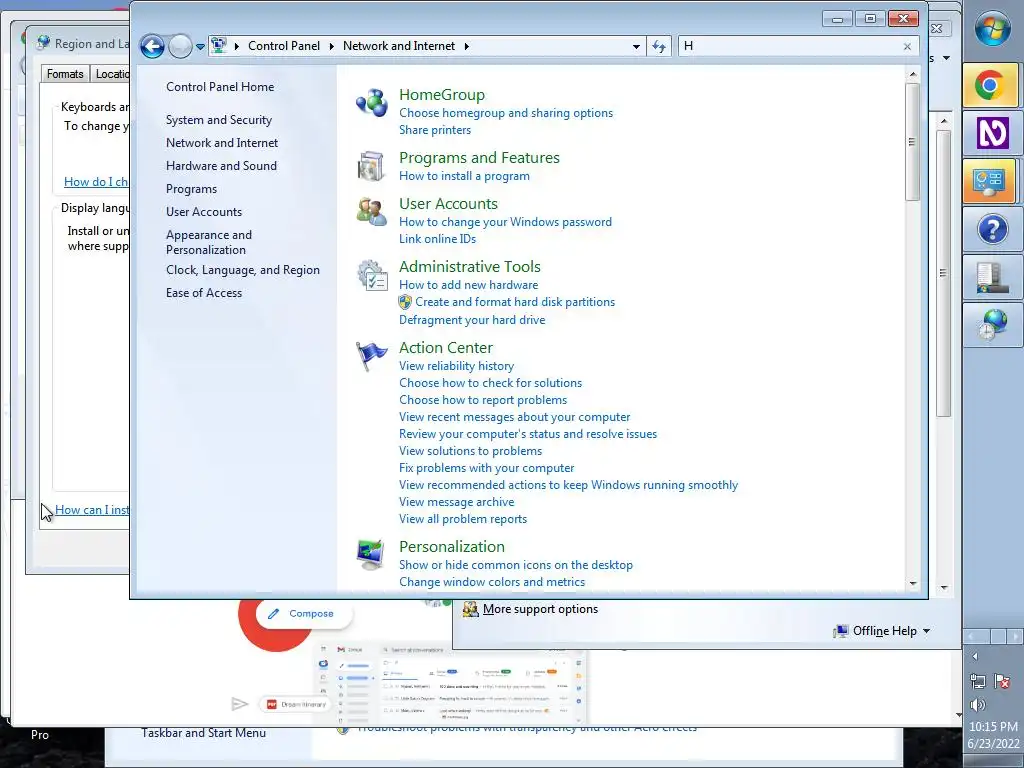Click Control Panel scrollbar down arrow
Viewport: 1024px width, 768px height.
click(912, 584)
